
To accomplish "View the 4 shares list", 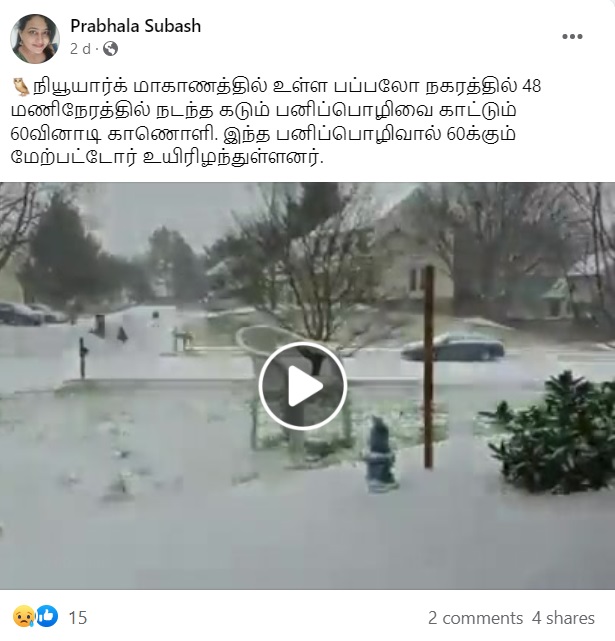I will [x=563, y=618].
